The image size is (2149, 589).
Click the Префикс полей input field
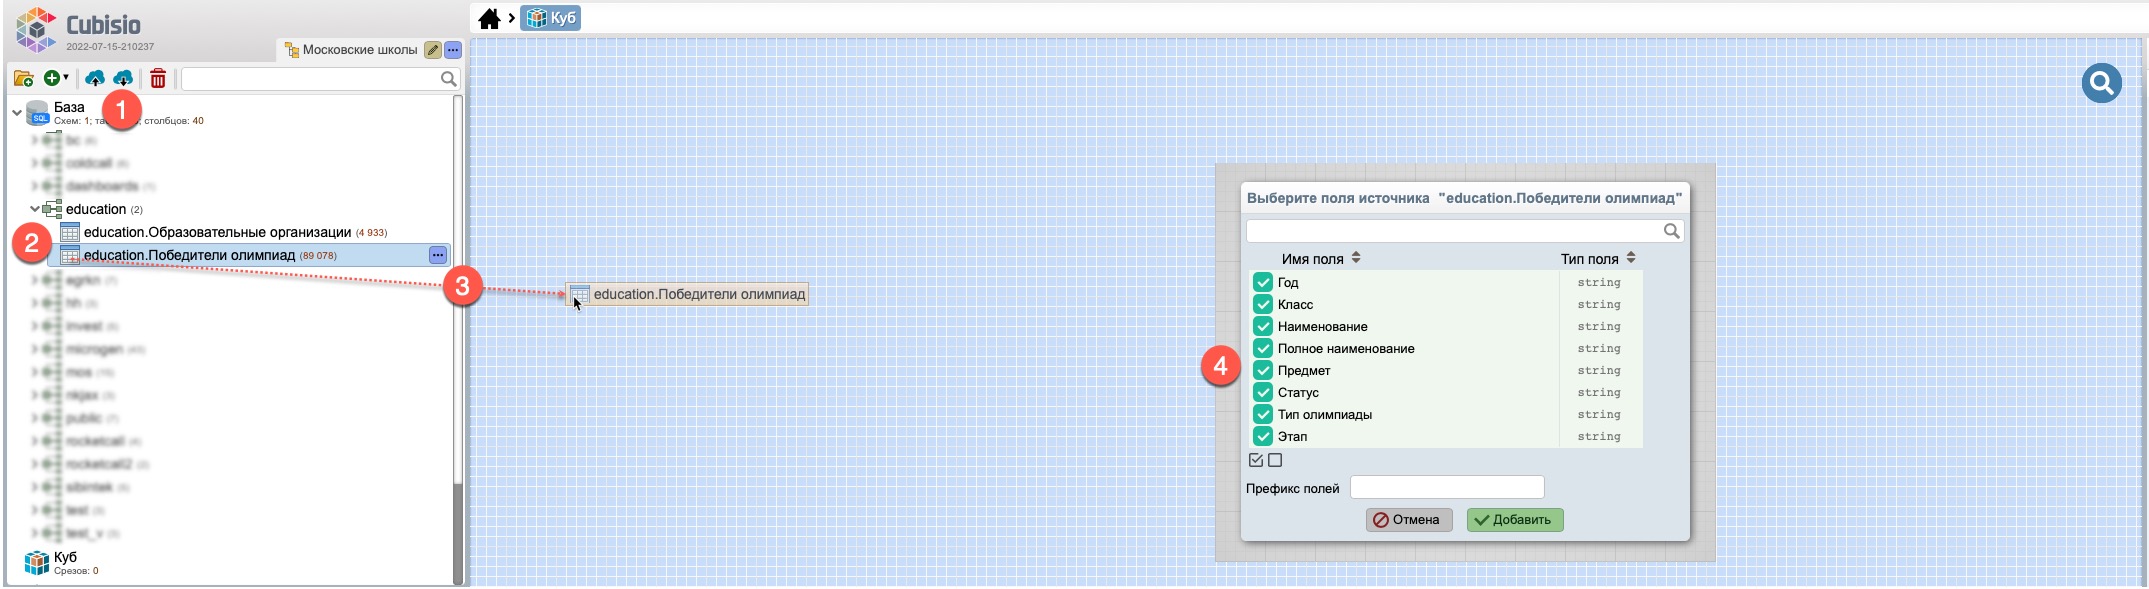coord(1446,488)
